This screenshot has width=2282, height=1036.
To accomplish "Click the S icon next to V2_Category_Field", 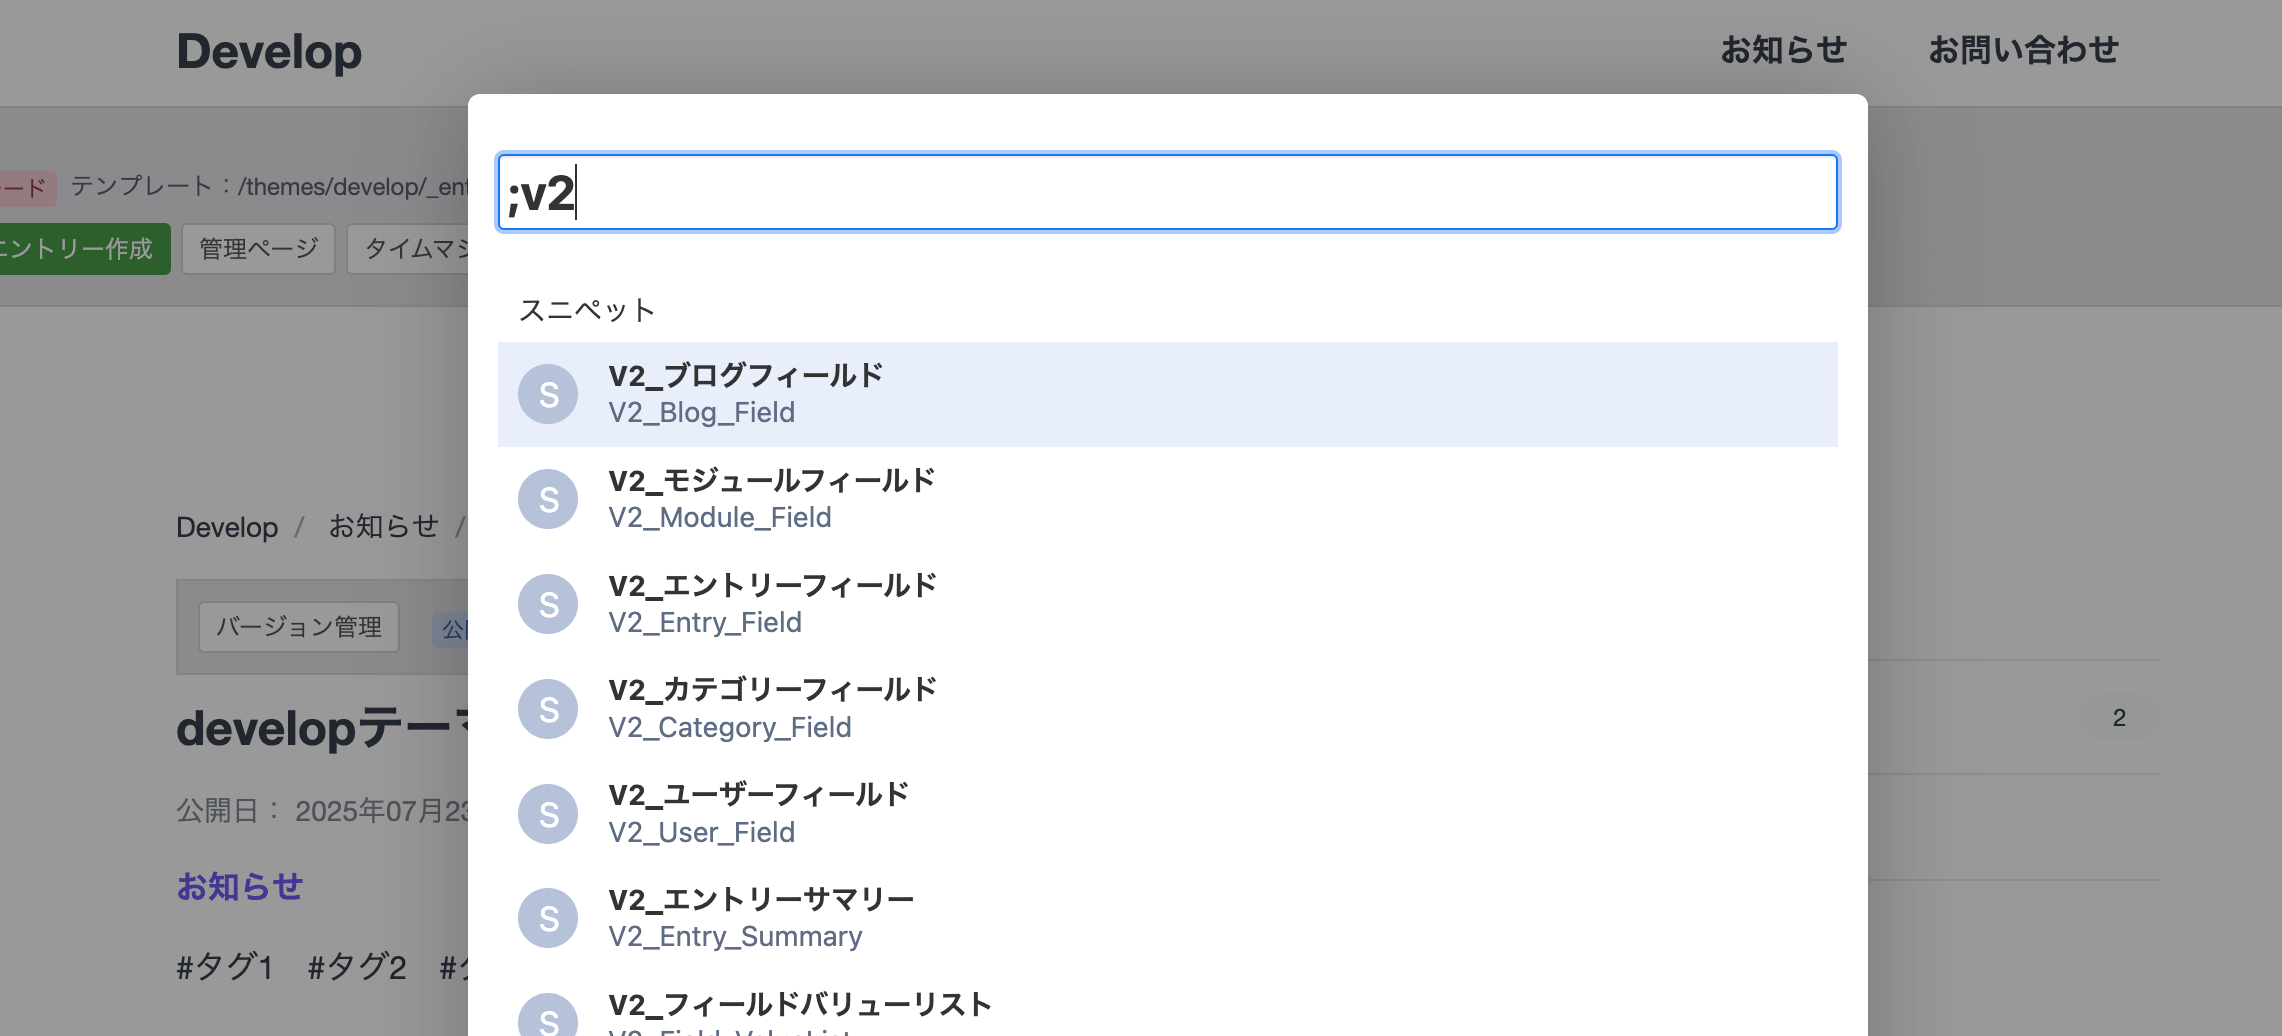I will click(548, 708).
